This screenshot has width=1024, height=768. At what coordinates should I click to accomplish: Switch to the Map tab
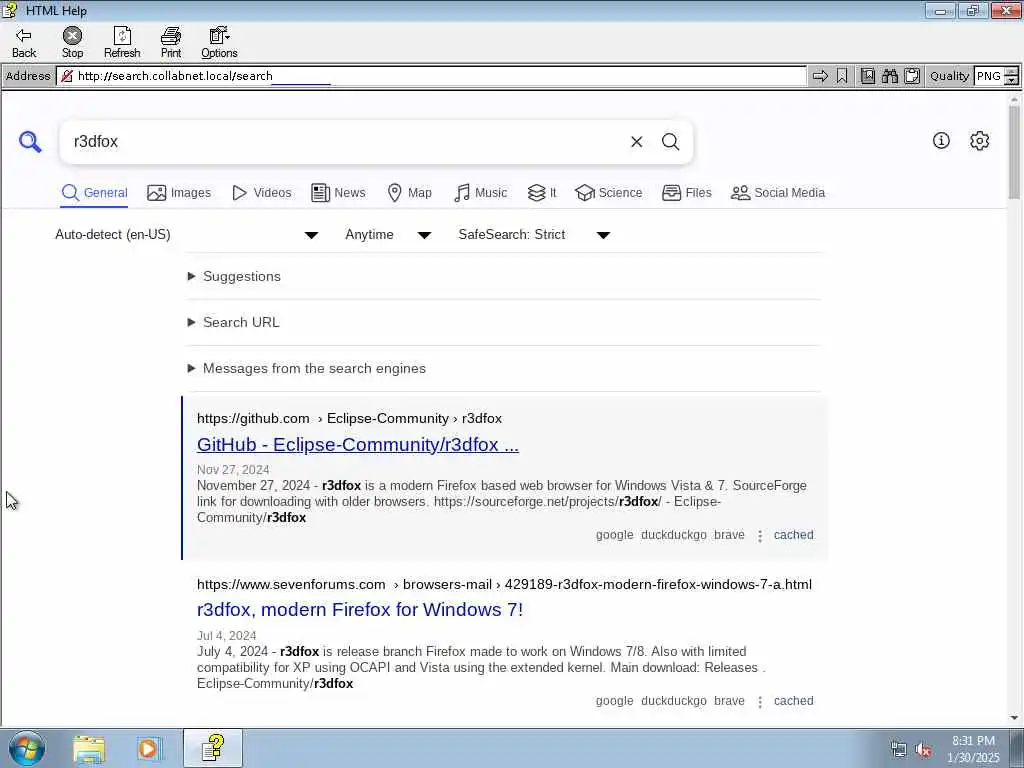click(x=409, y=193)
